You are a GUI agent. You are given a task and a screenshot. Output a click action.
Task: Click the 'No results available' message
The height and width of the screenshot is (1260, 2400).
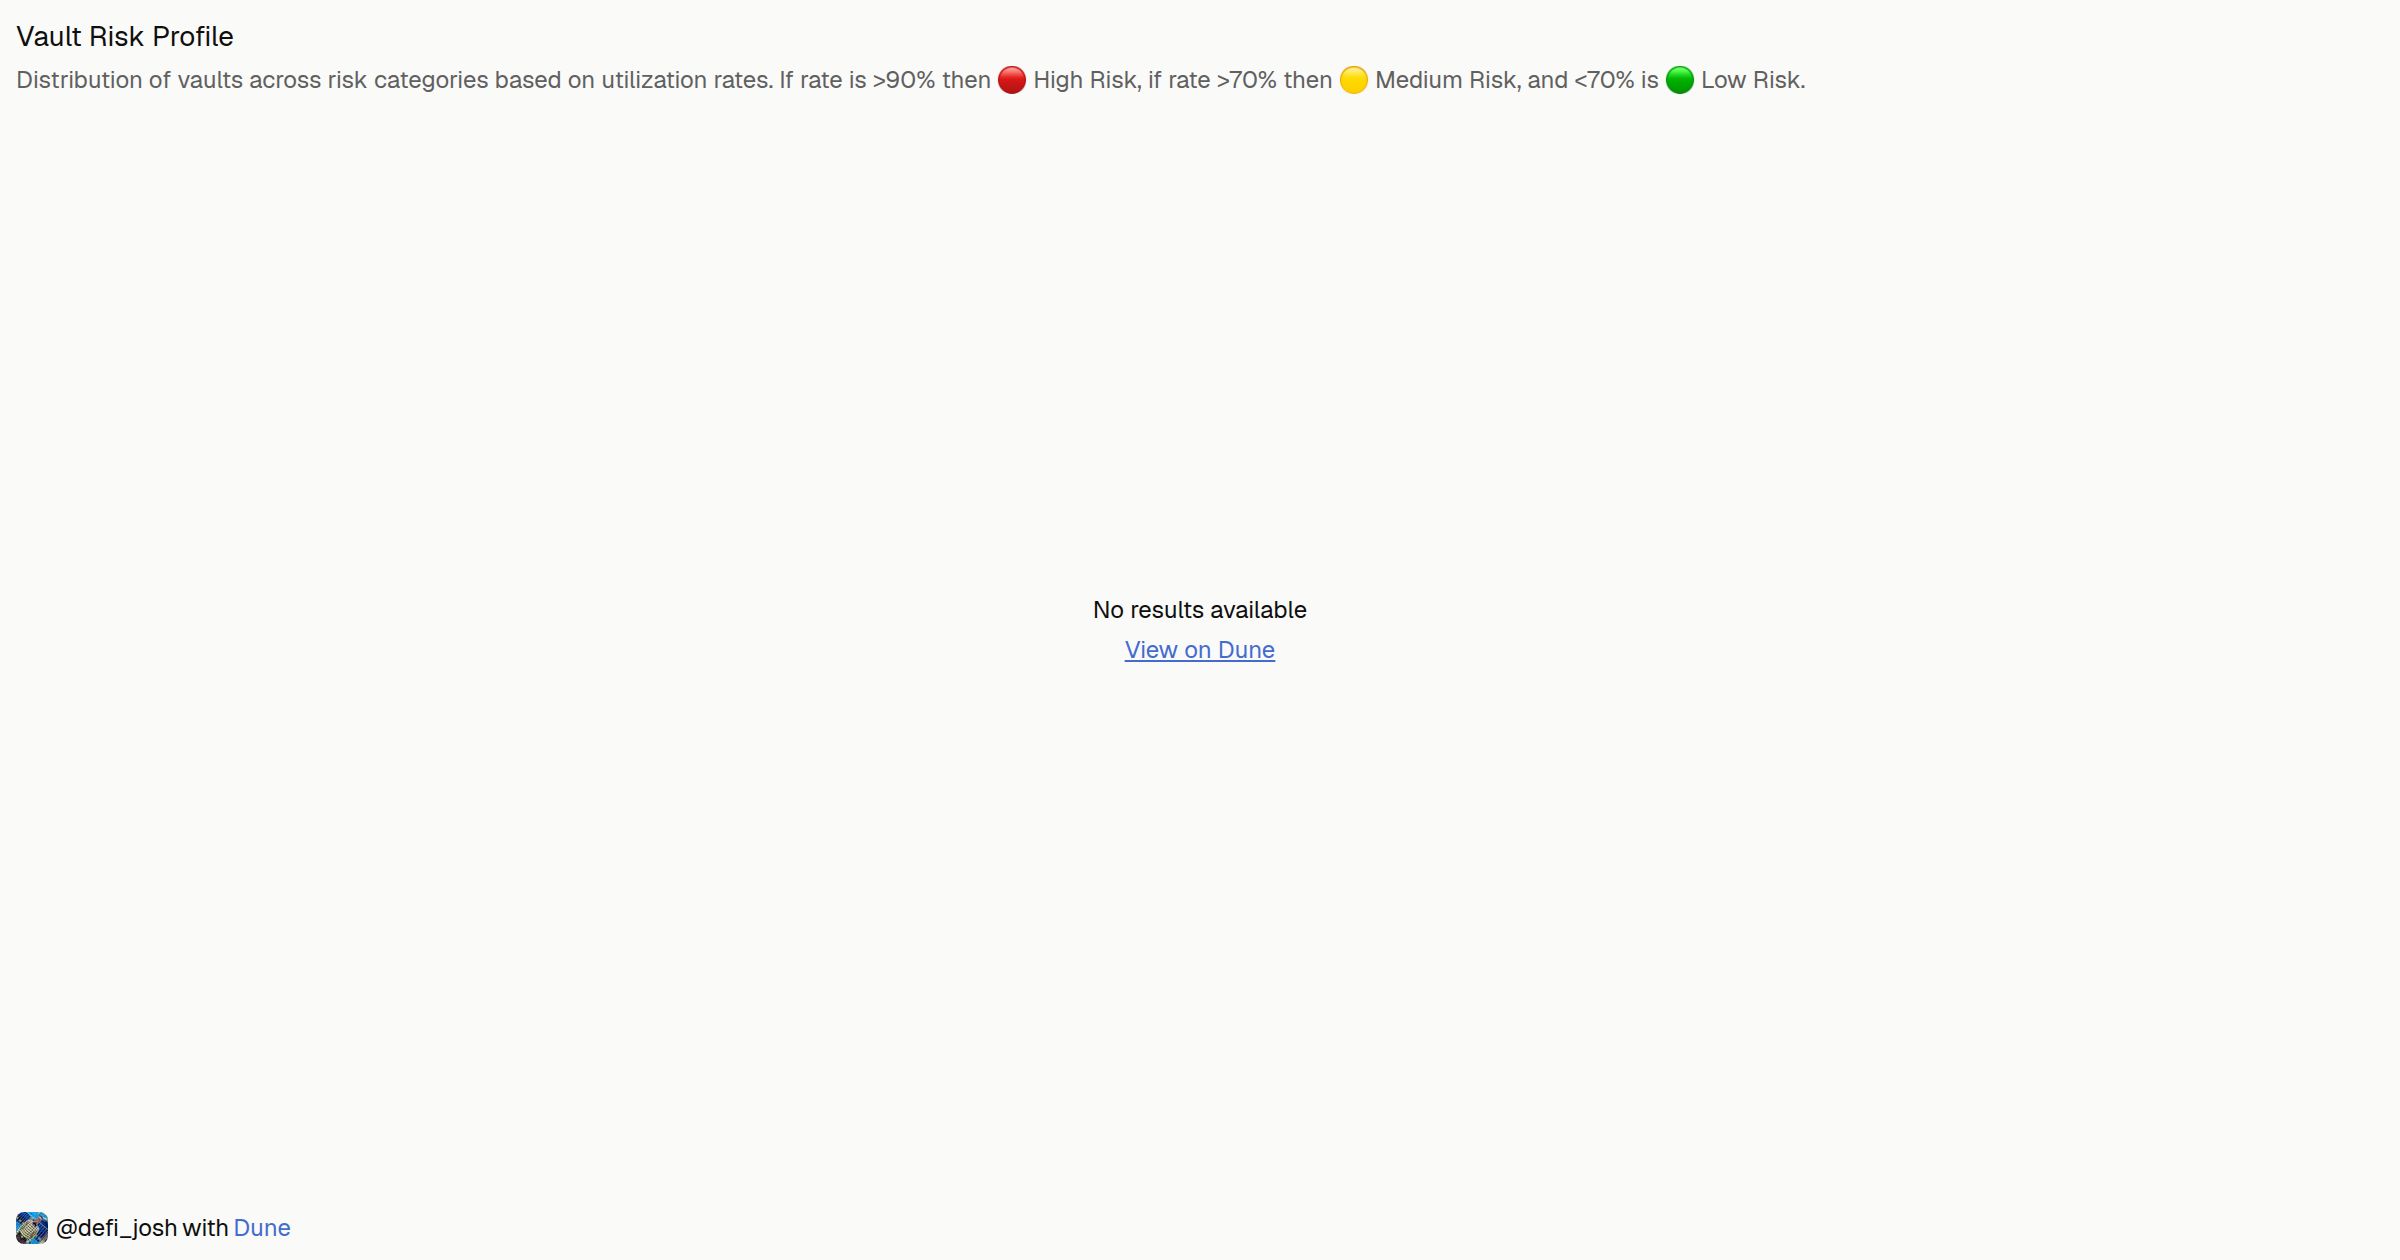(x=1199, y=610)
